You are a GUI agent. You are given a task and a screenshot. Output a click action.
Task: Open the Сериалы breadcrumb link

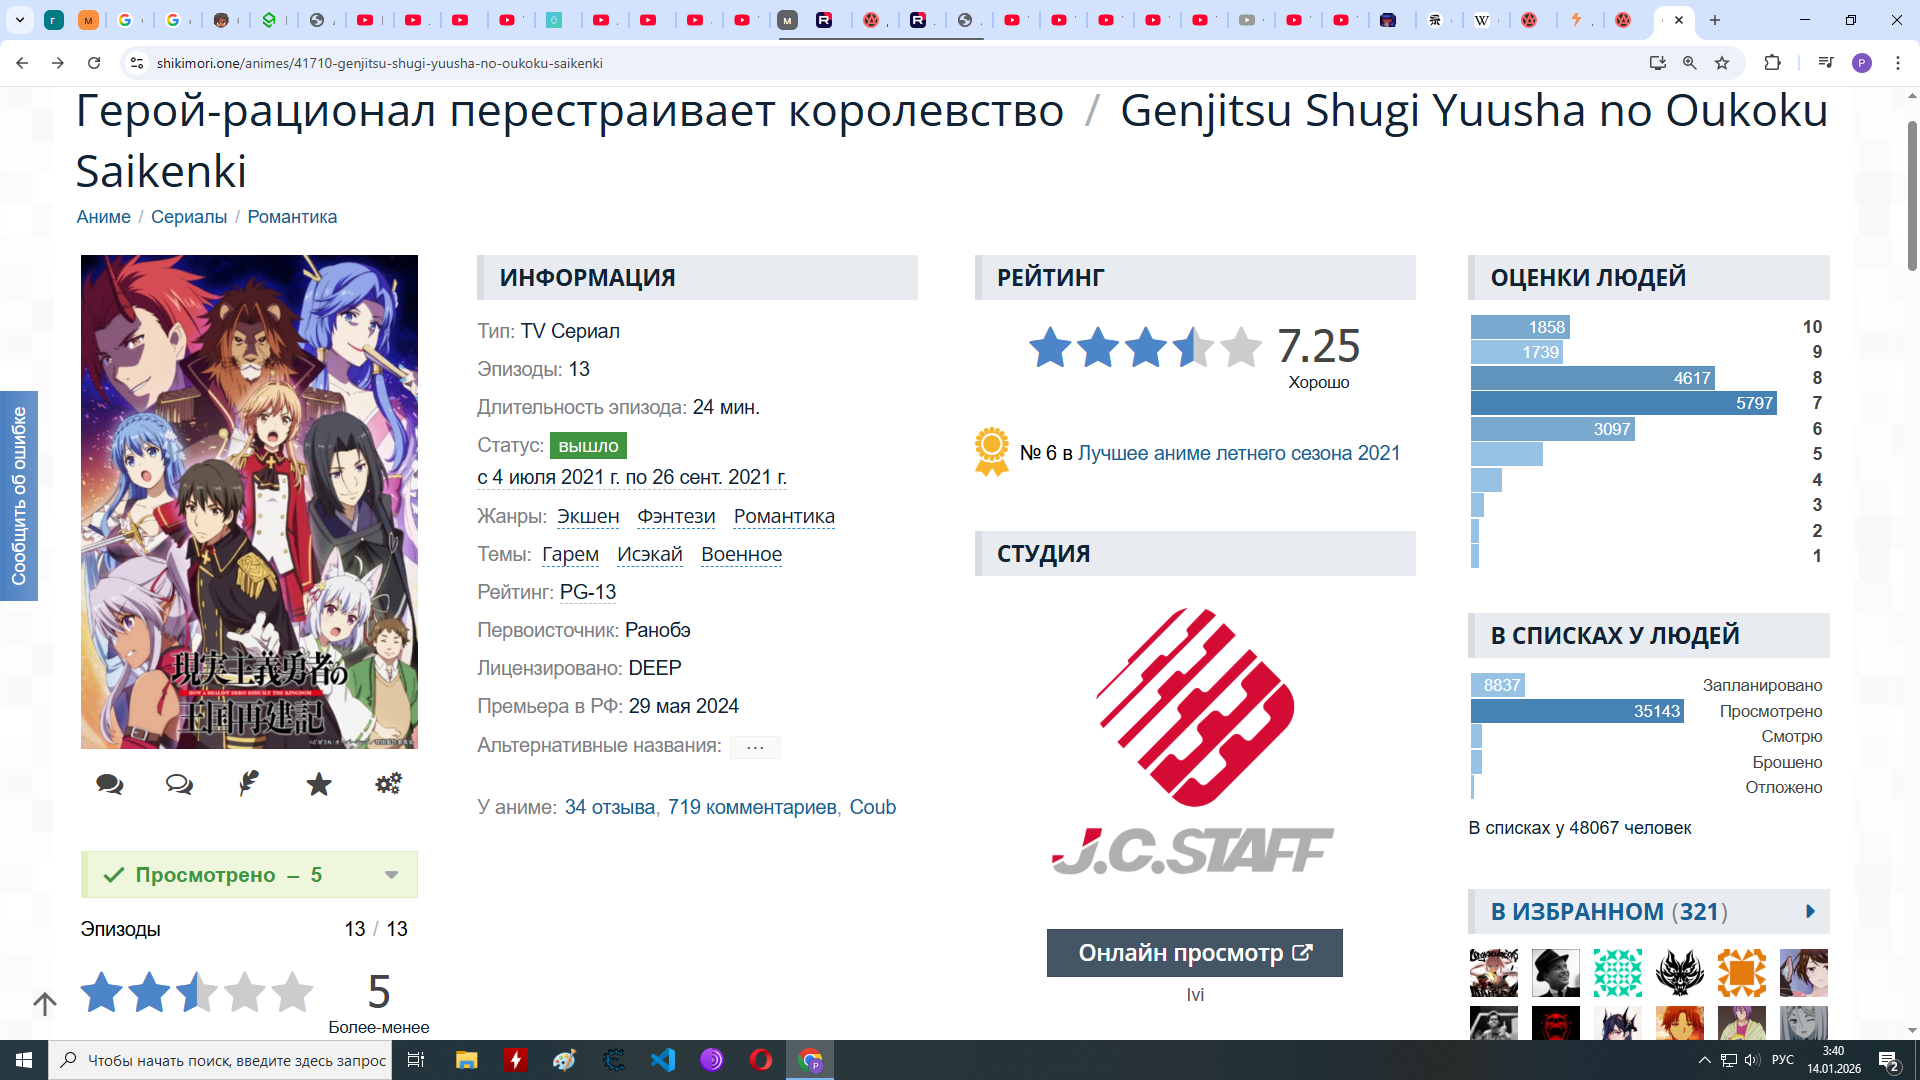click(x=189, y=217)
